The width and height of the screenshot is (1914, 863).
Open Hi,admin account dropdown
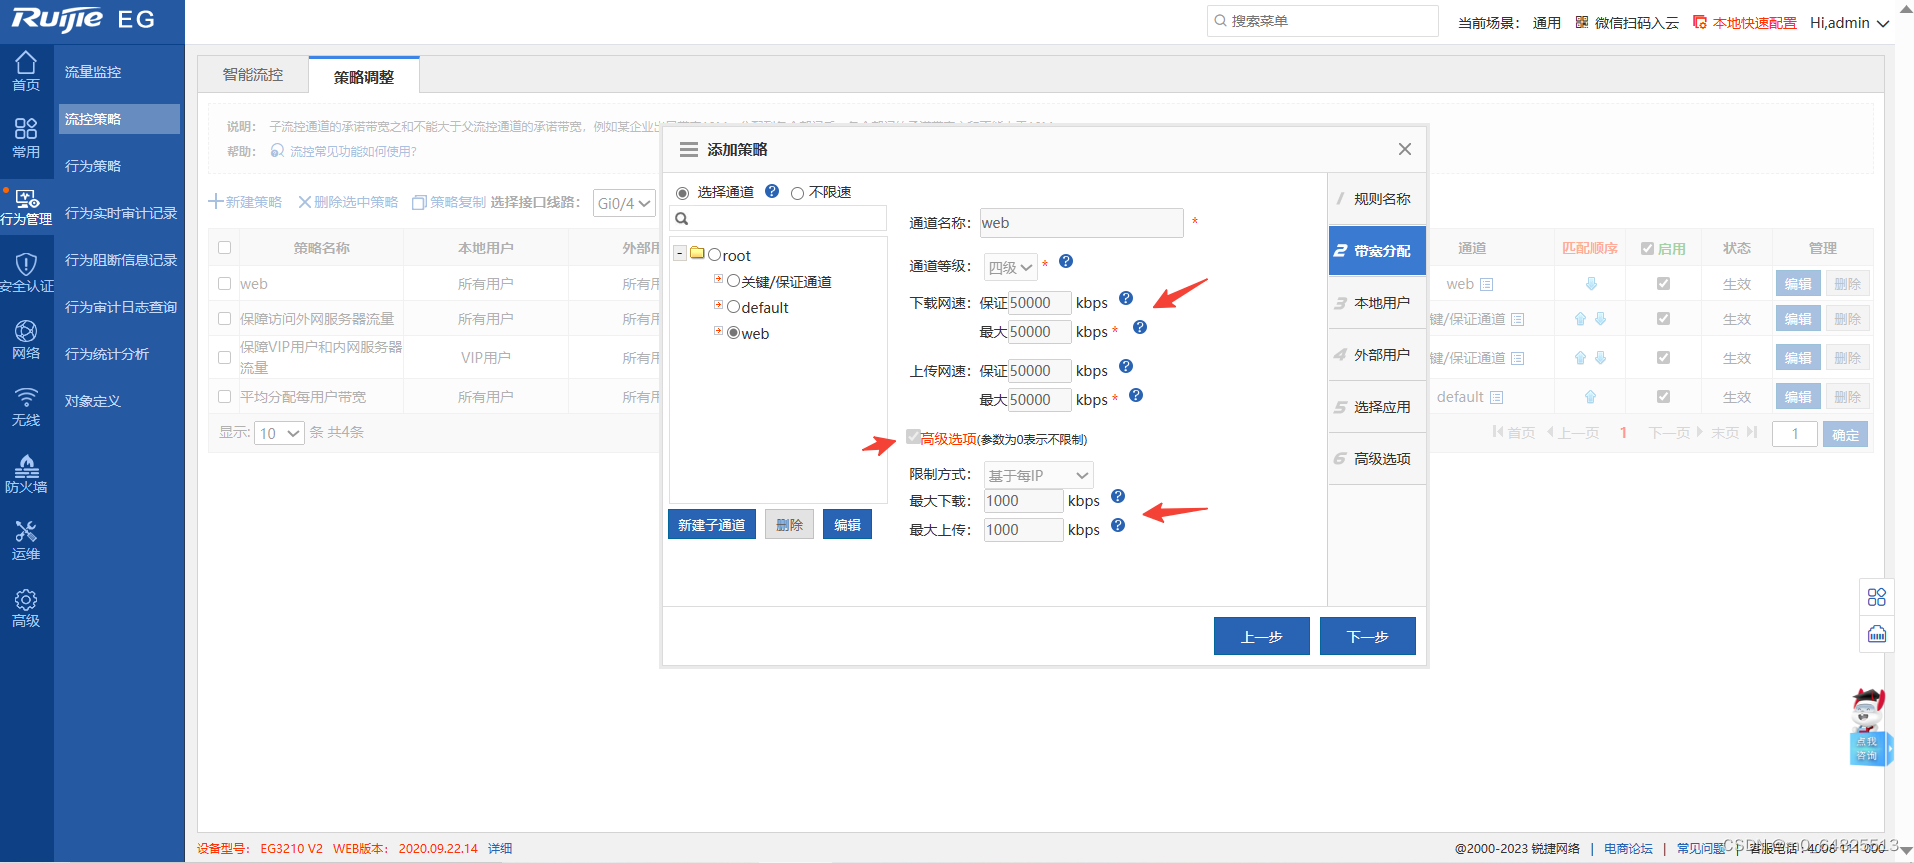[1849, 22]
